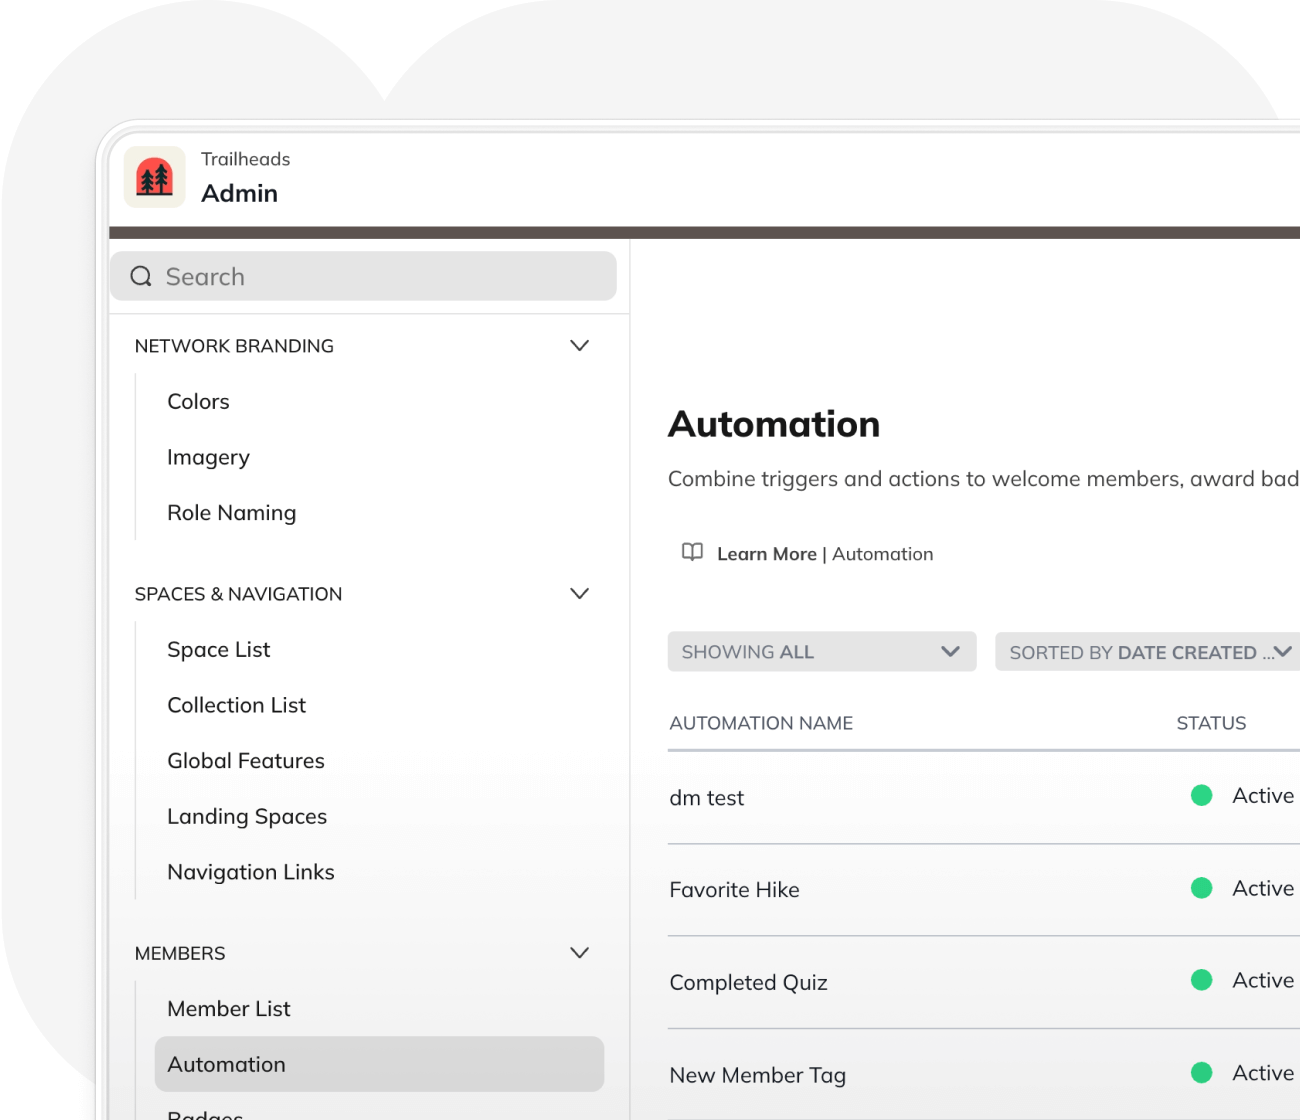Collapse the SPACES & NAVIGATION section
The image size is (1300, 1120).
click(x=579, y=593)
